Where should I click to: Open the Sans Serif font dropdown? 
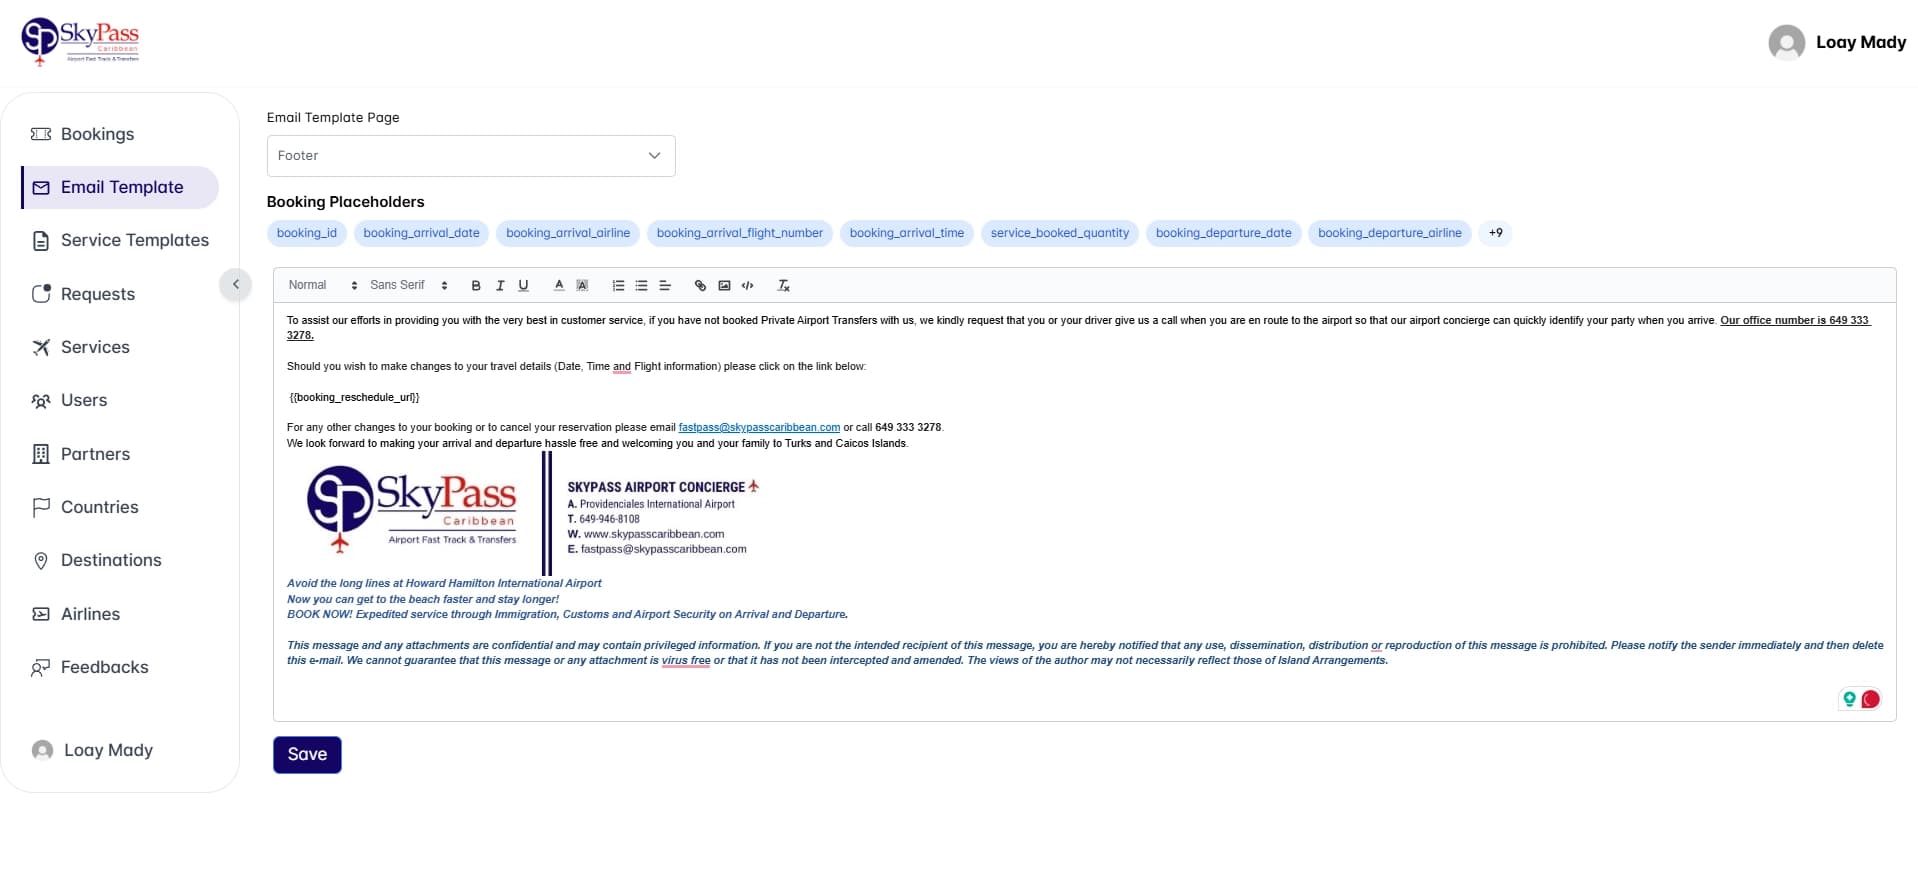point(409,286)
